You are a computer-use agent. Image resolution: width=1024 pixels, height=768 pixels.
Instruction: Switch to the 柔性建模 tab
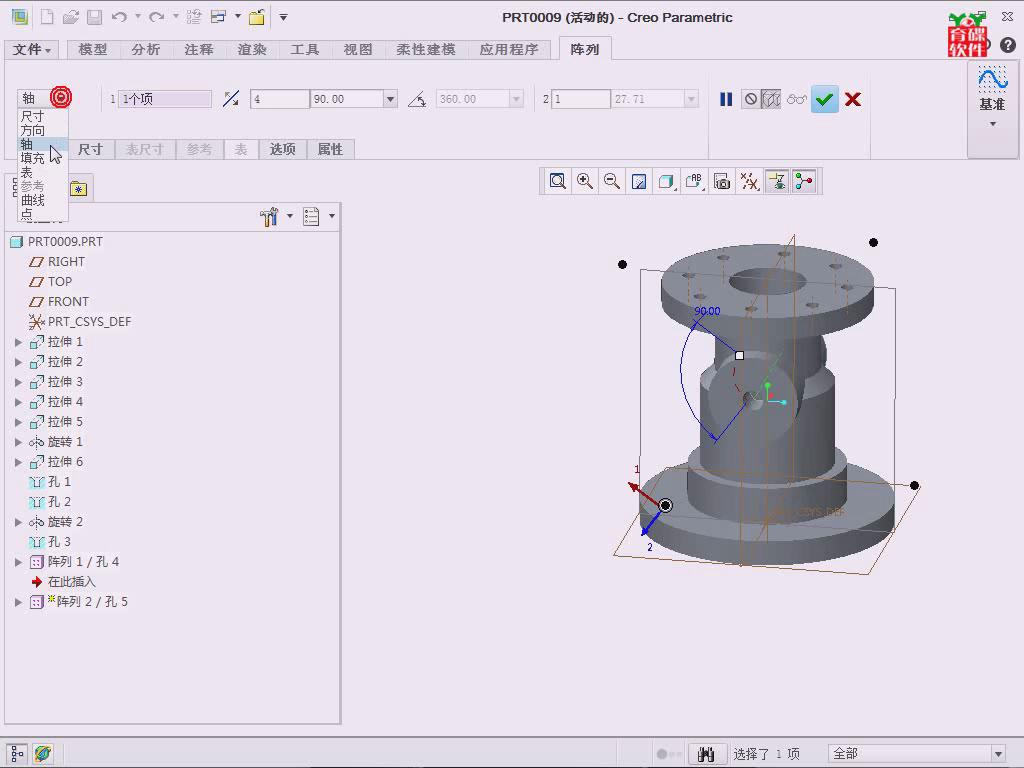[425, 50]
